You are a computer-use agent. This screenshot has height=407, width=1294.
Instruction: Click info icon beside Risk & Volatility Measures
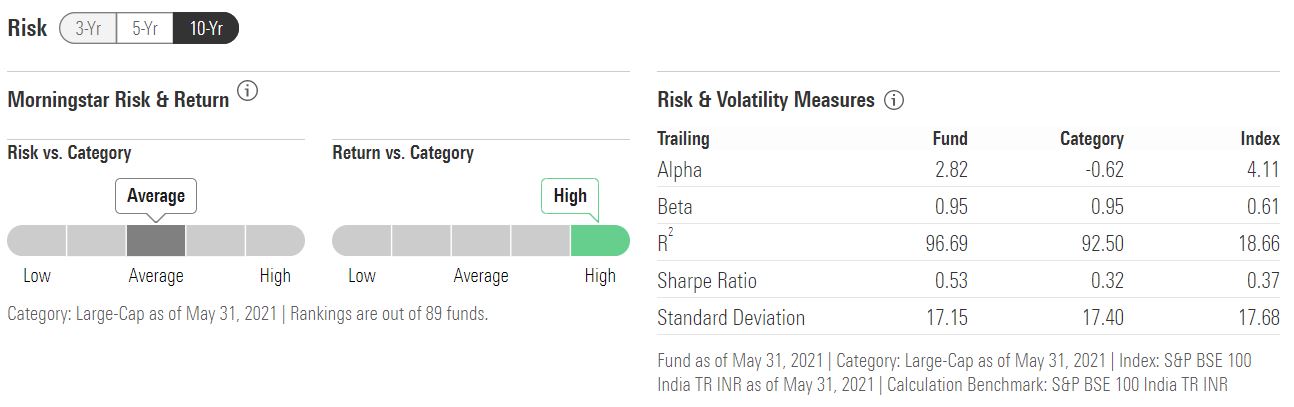tap(894, 100)
